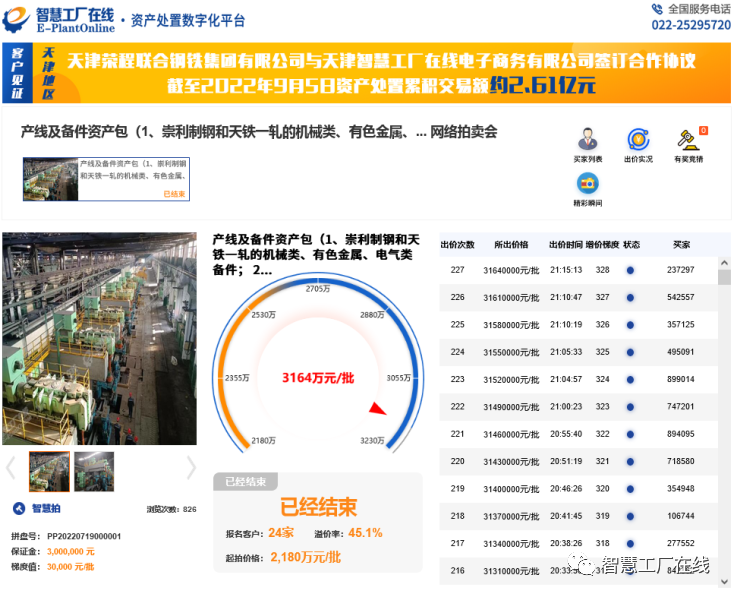Click the 所出价格 column header
Image resolution: width=733 pixels, height=597 pixels.
tap(510, 245)
